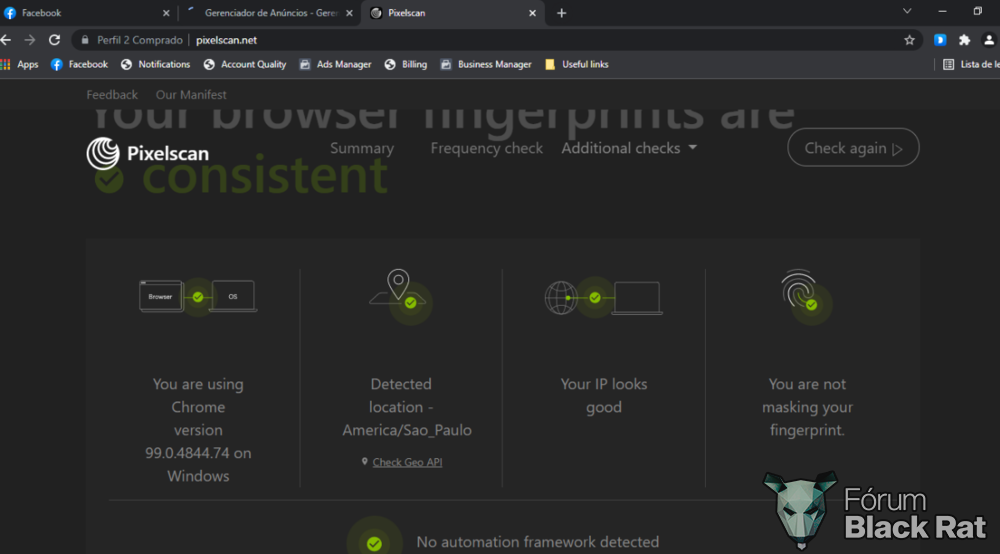Viewport: 1000px width, 554px height.
Task: Click the 'Your IP looks good' text
Action: tap(604, 395)
